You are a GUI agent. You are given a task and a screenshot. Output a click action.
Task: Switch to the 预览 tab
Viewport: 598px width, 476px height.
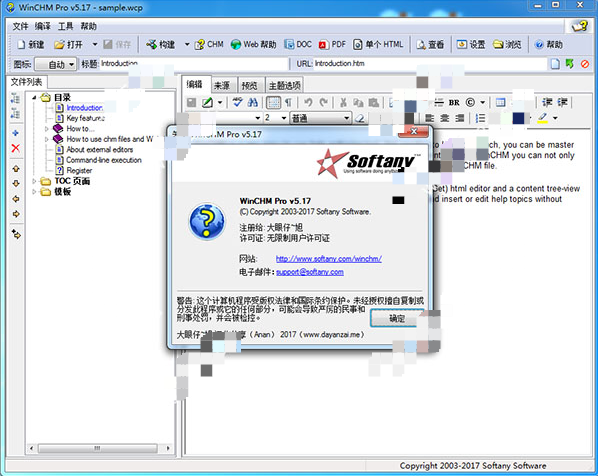(x=250, y=85)
